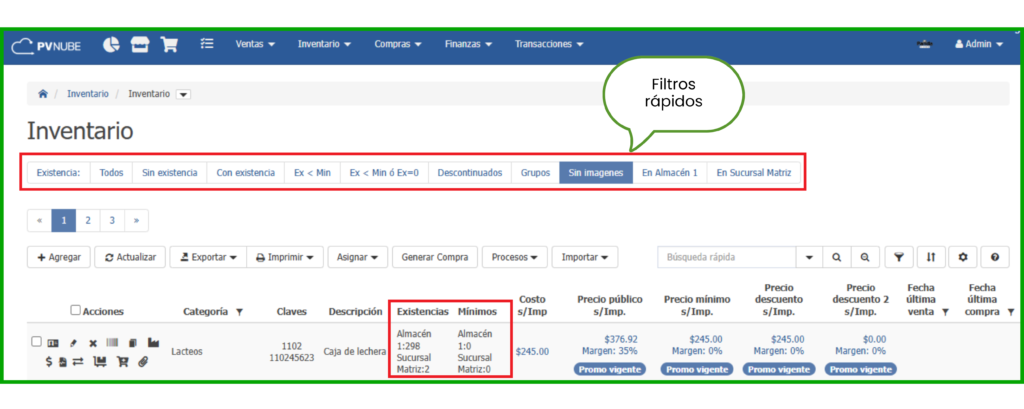Open the shopping cart icon in navbar
The image size is (1024, 409).
pos(169,44)
